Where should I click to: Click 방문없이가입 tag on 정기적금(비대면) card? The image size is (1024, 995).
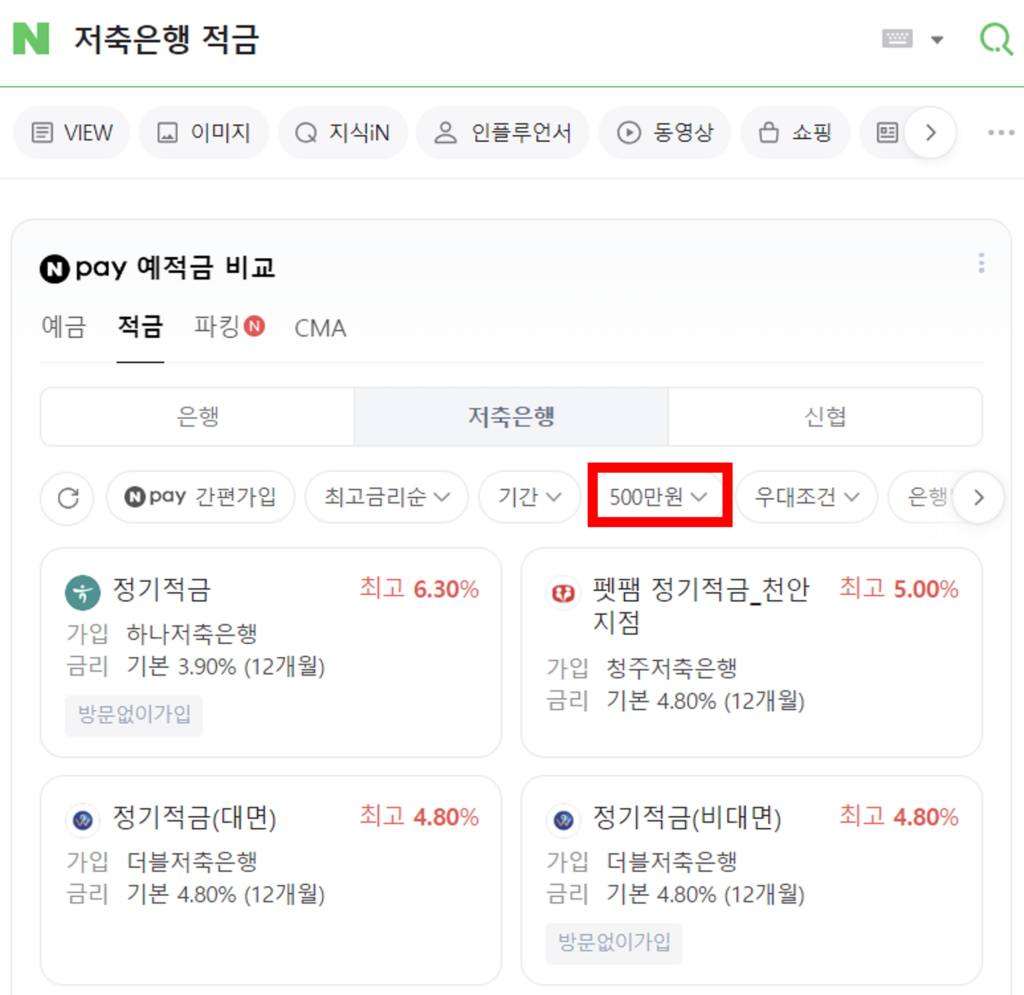[x=614, y=943]
